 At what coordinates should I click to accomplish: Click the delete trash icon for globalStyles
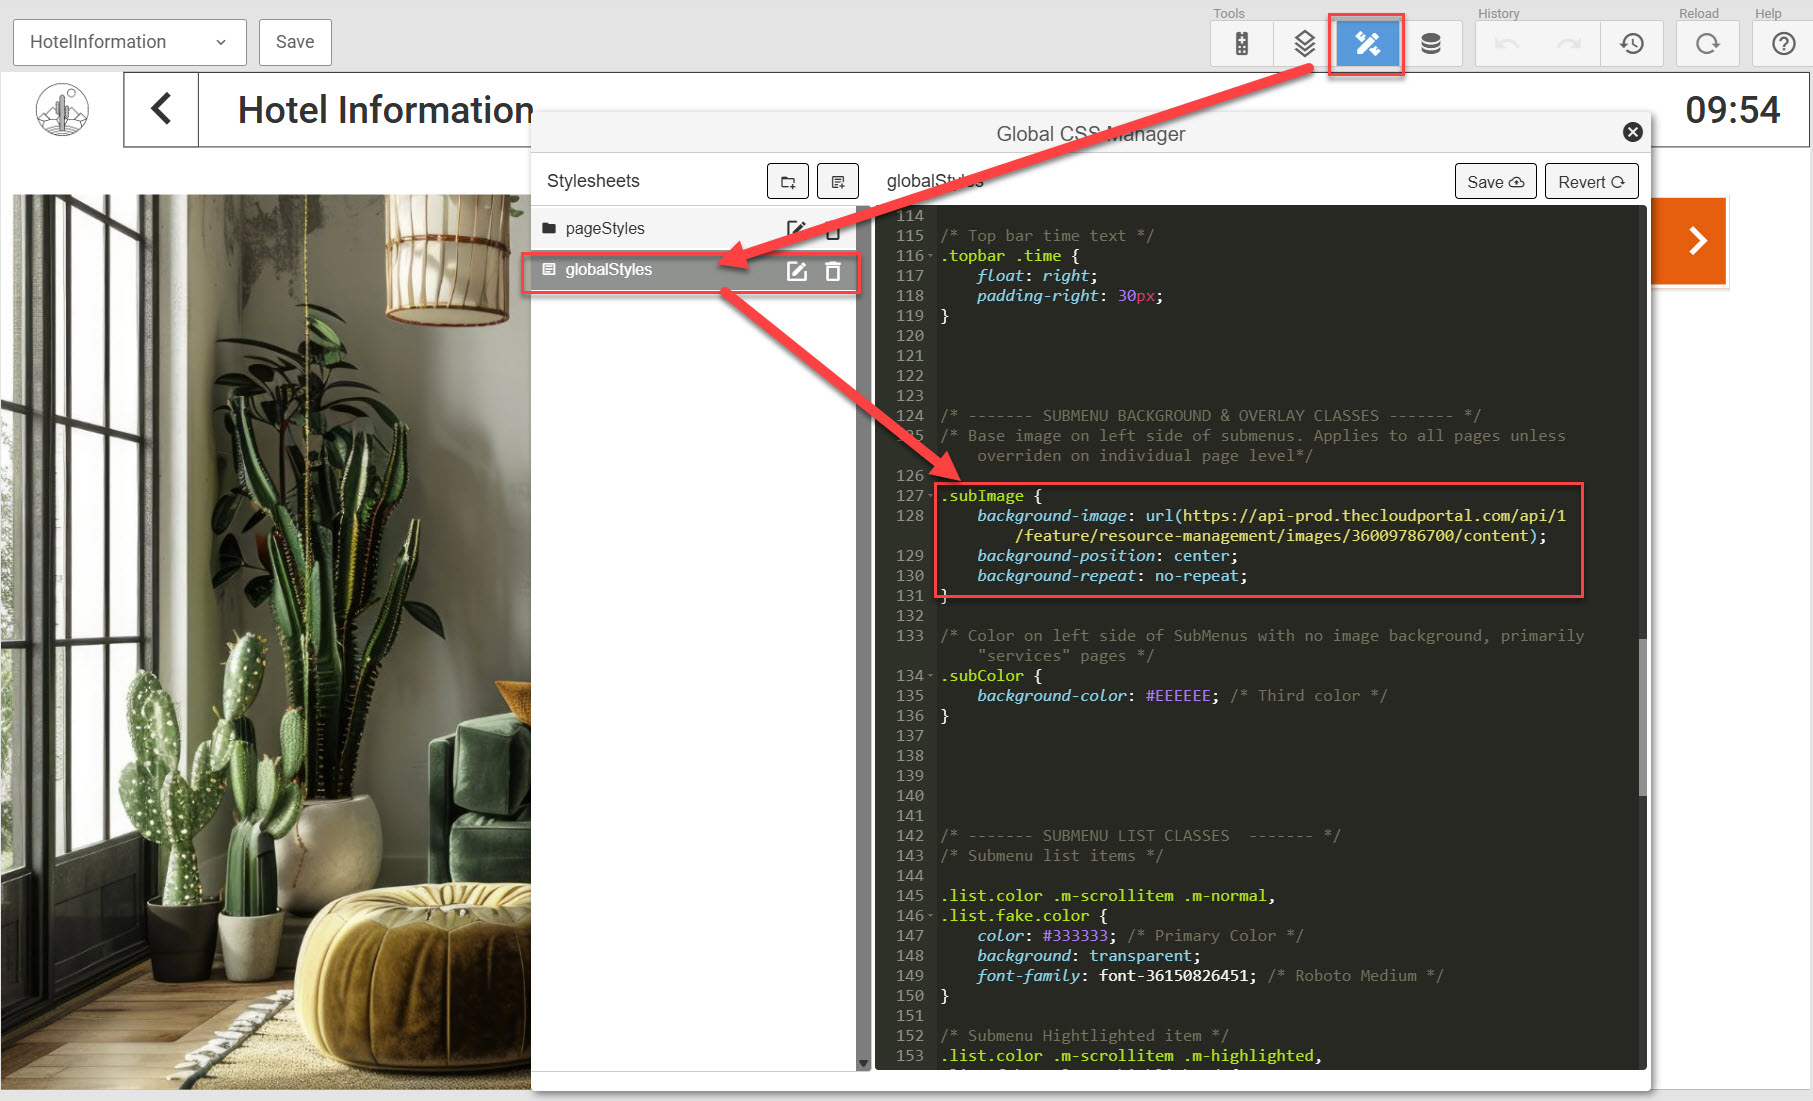[x=833, y=271]
